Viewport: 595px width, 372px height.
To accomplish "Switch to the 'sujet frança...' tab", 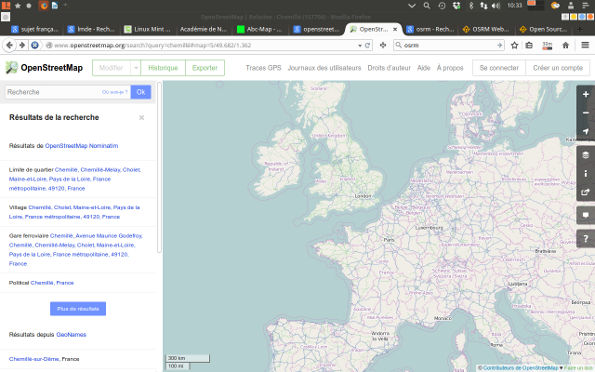I will [35, 29].
